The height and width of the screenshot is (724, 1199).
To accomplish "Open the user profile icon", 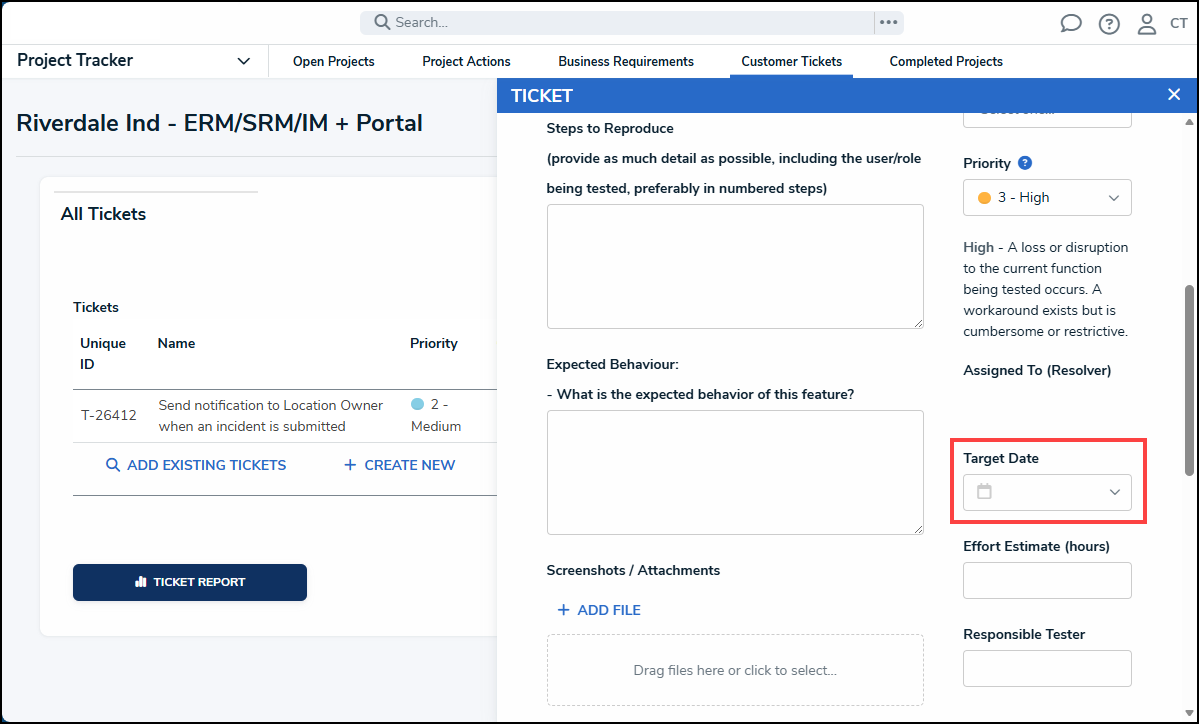I will 1147,24.
